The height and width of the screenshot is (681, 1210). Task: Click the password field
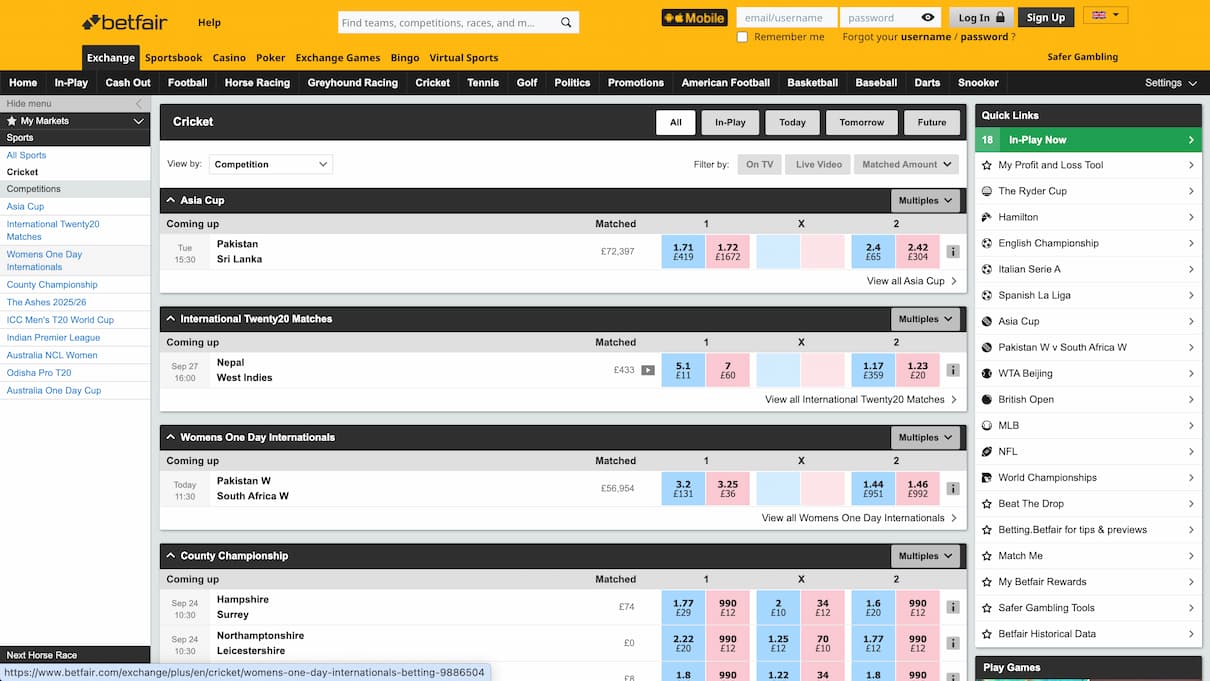(878, 17)
